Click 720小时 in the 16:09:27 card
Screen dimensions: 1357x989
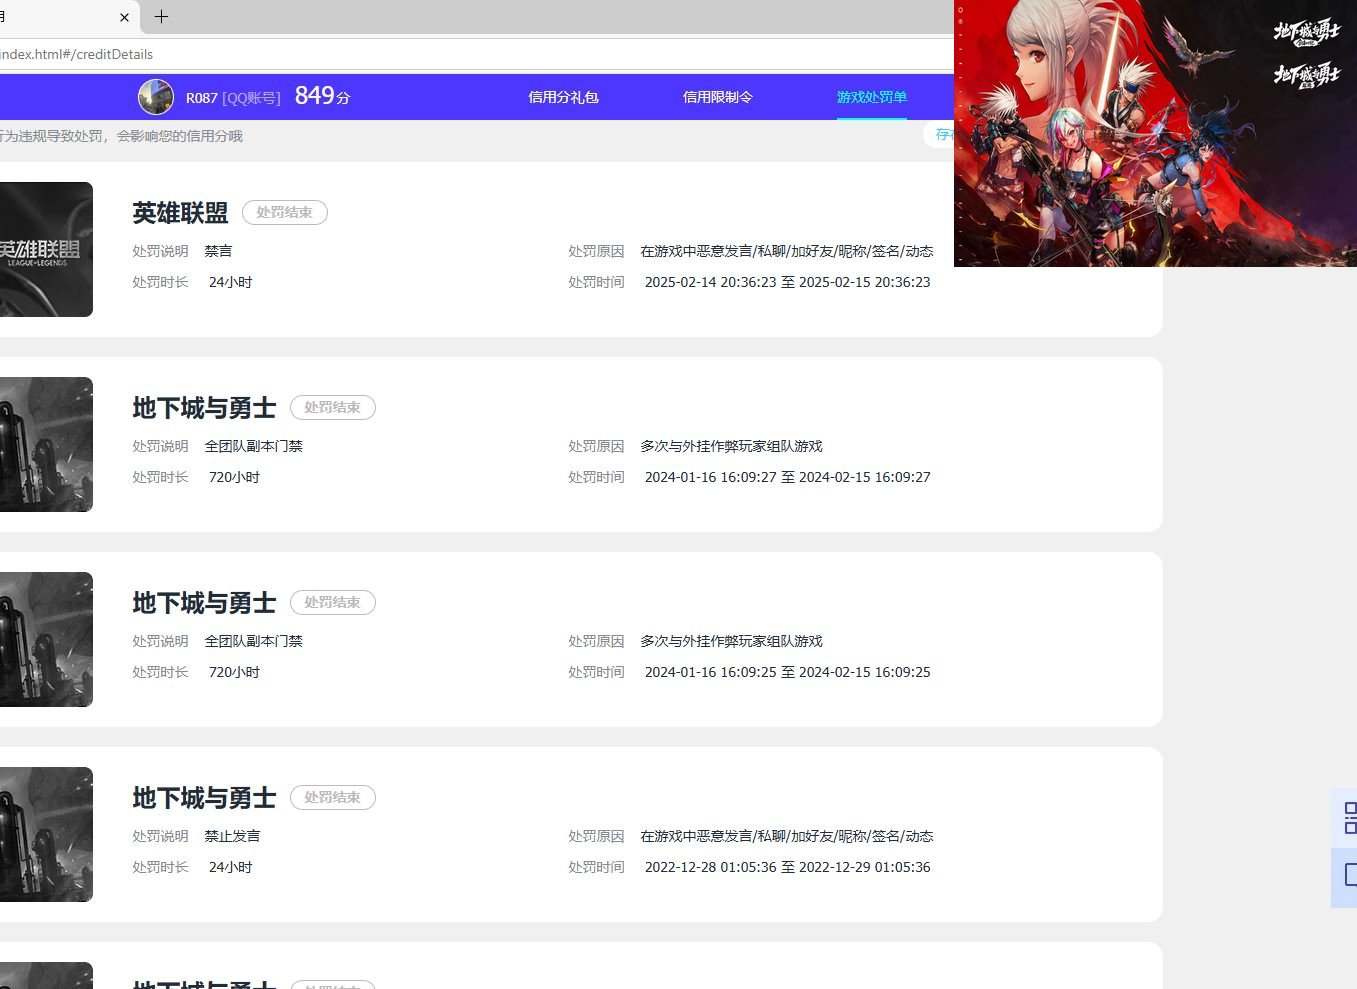(x=234, y=477)
